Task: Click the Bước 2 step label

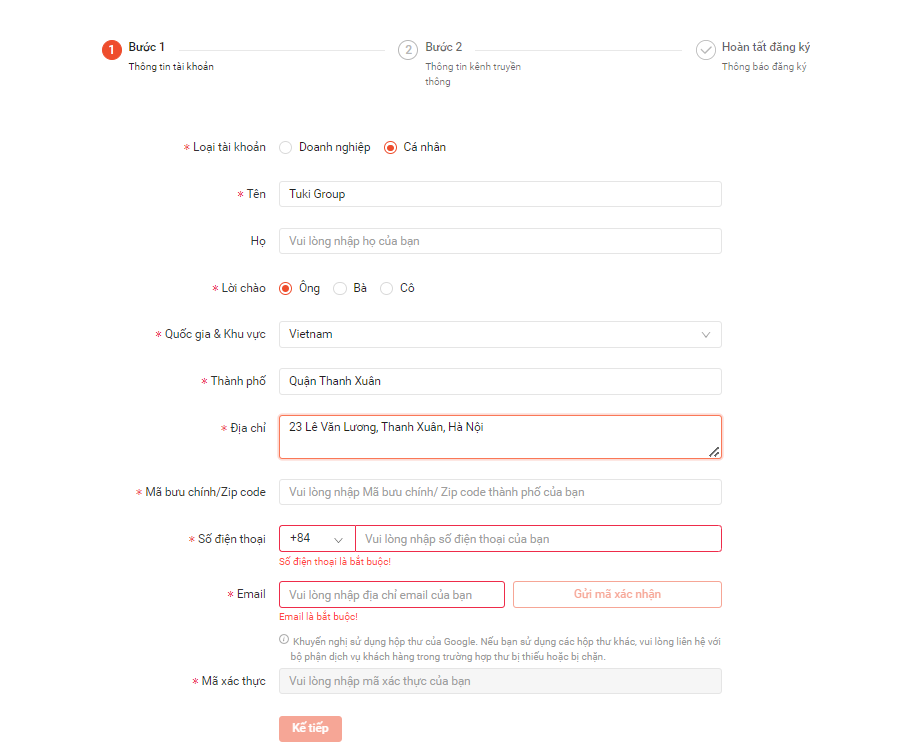Action: coord(444,47)
